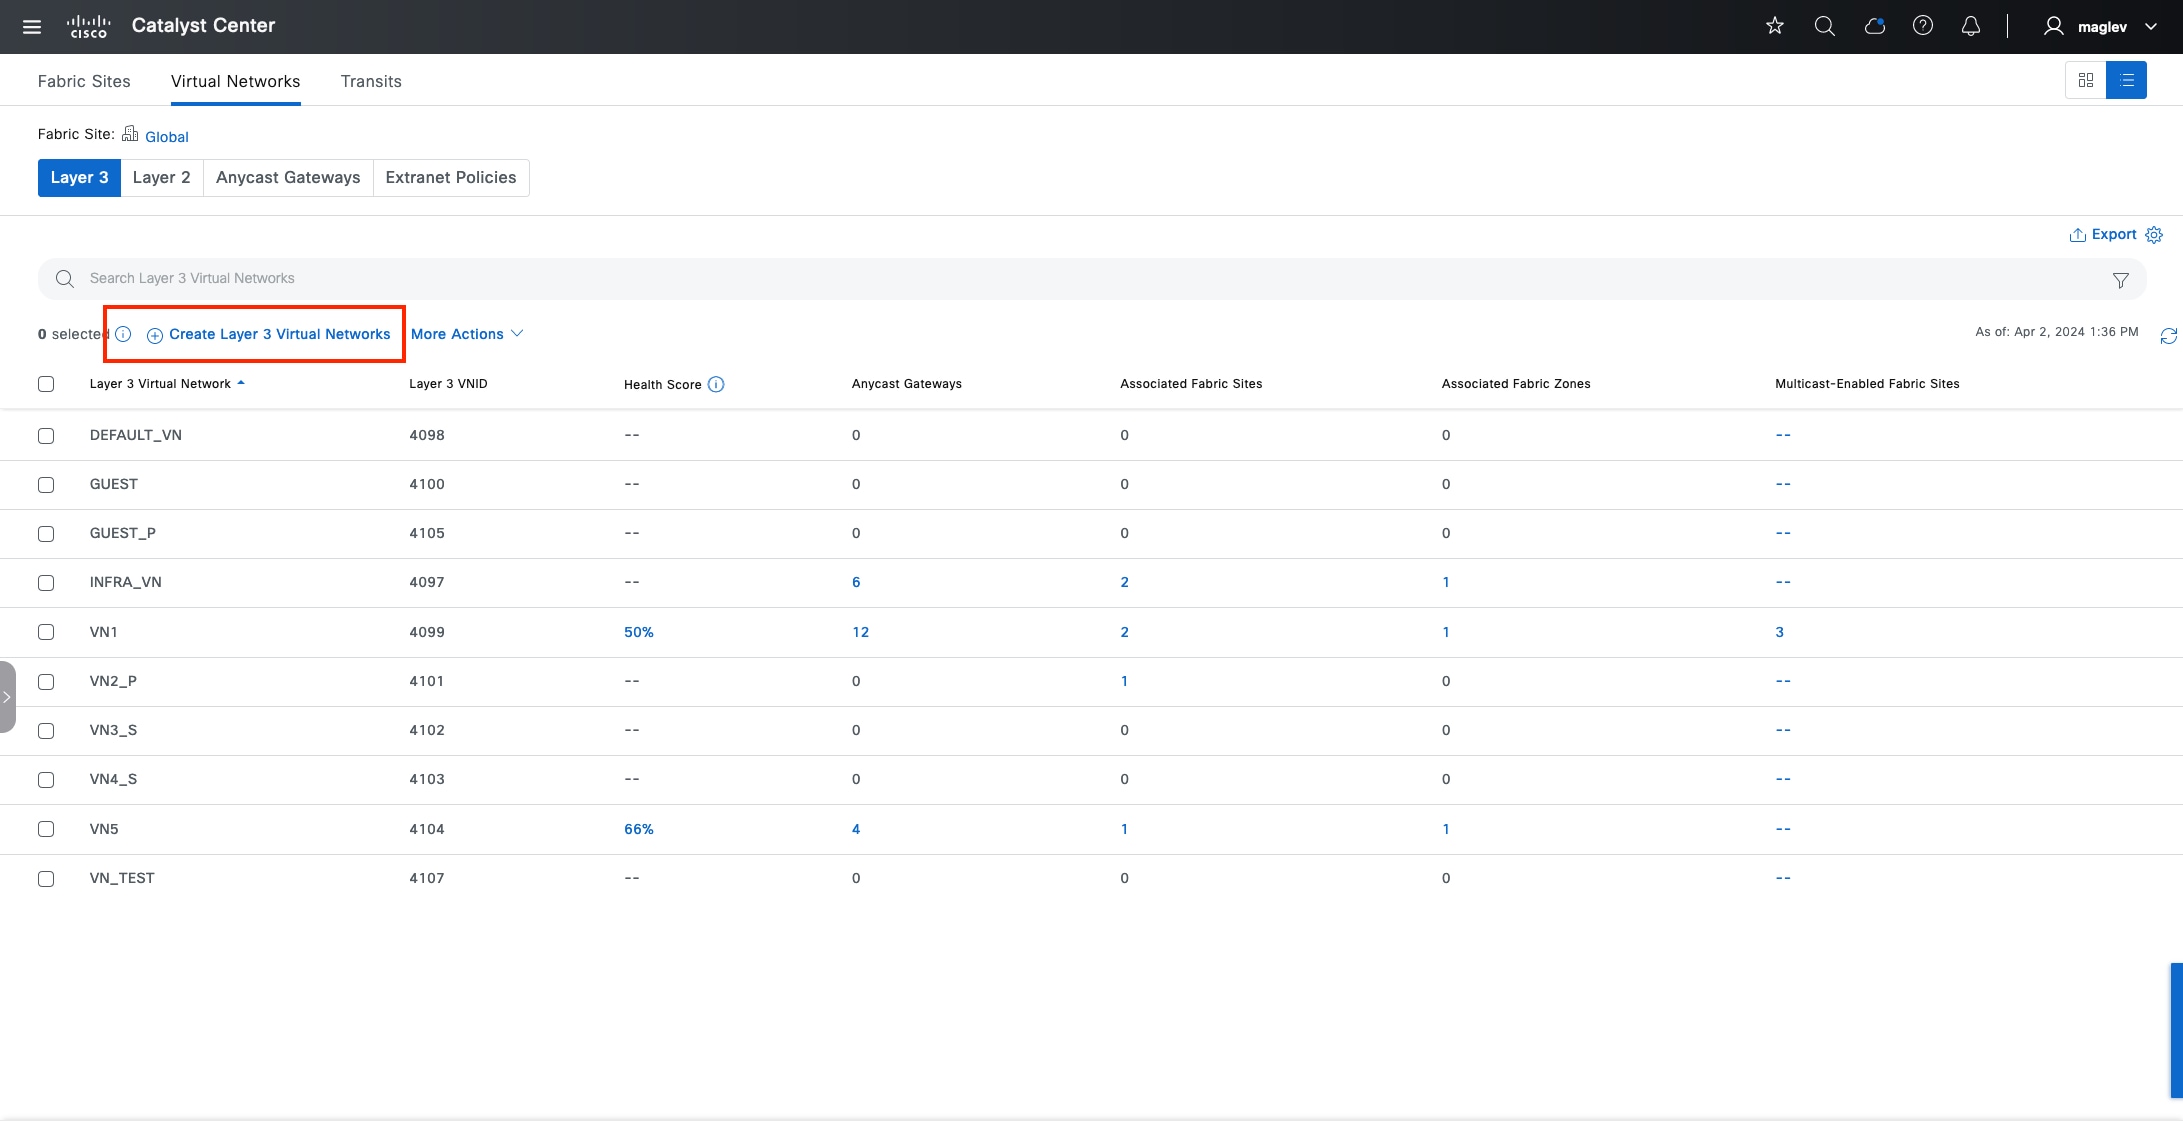
Task: Open the global search magnifier icon
Action: click(x=1824, y=26)
